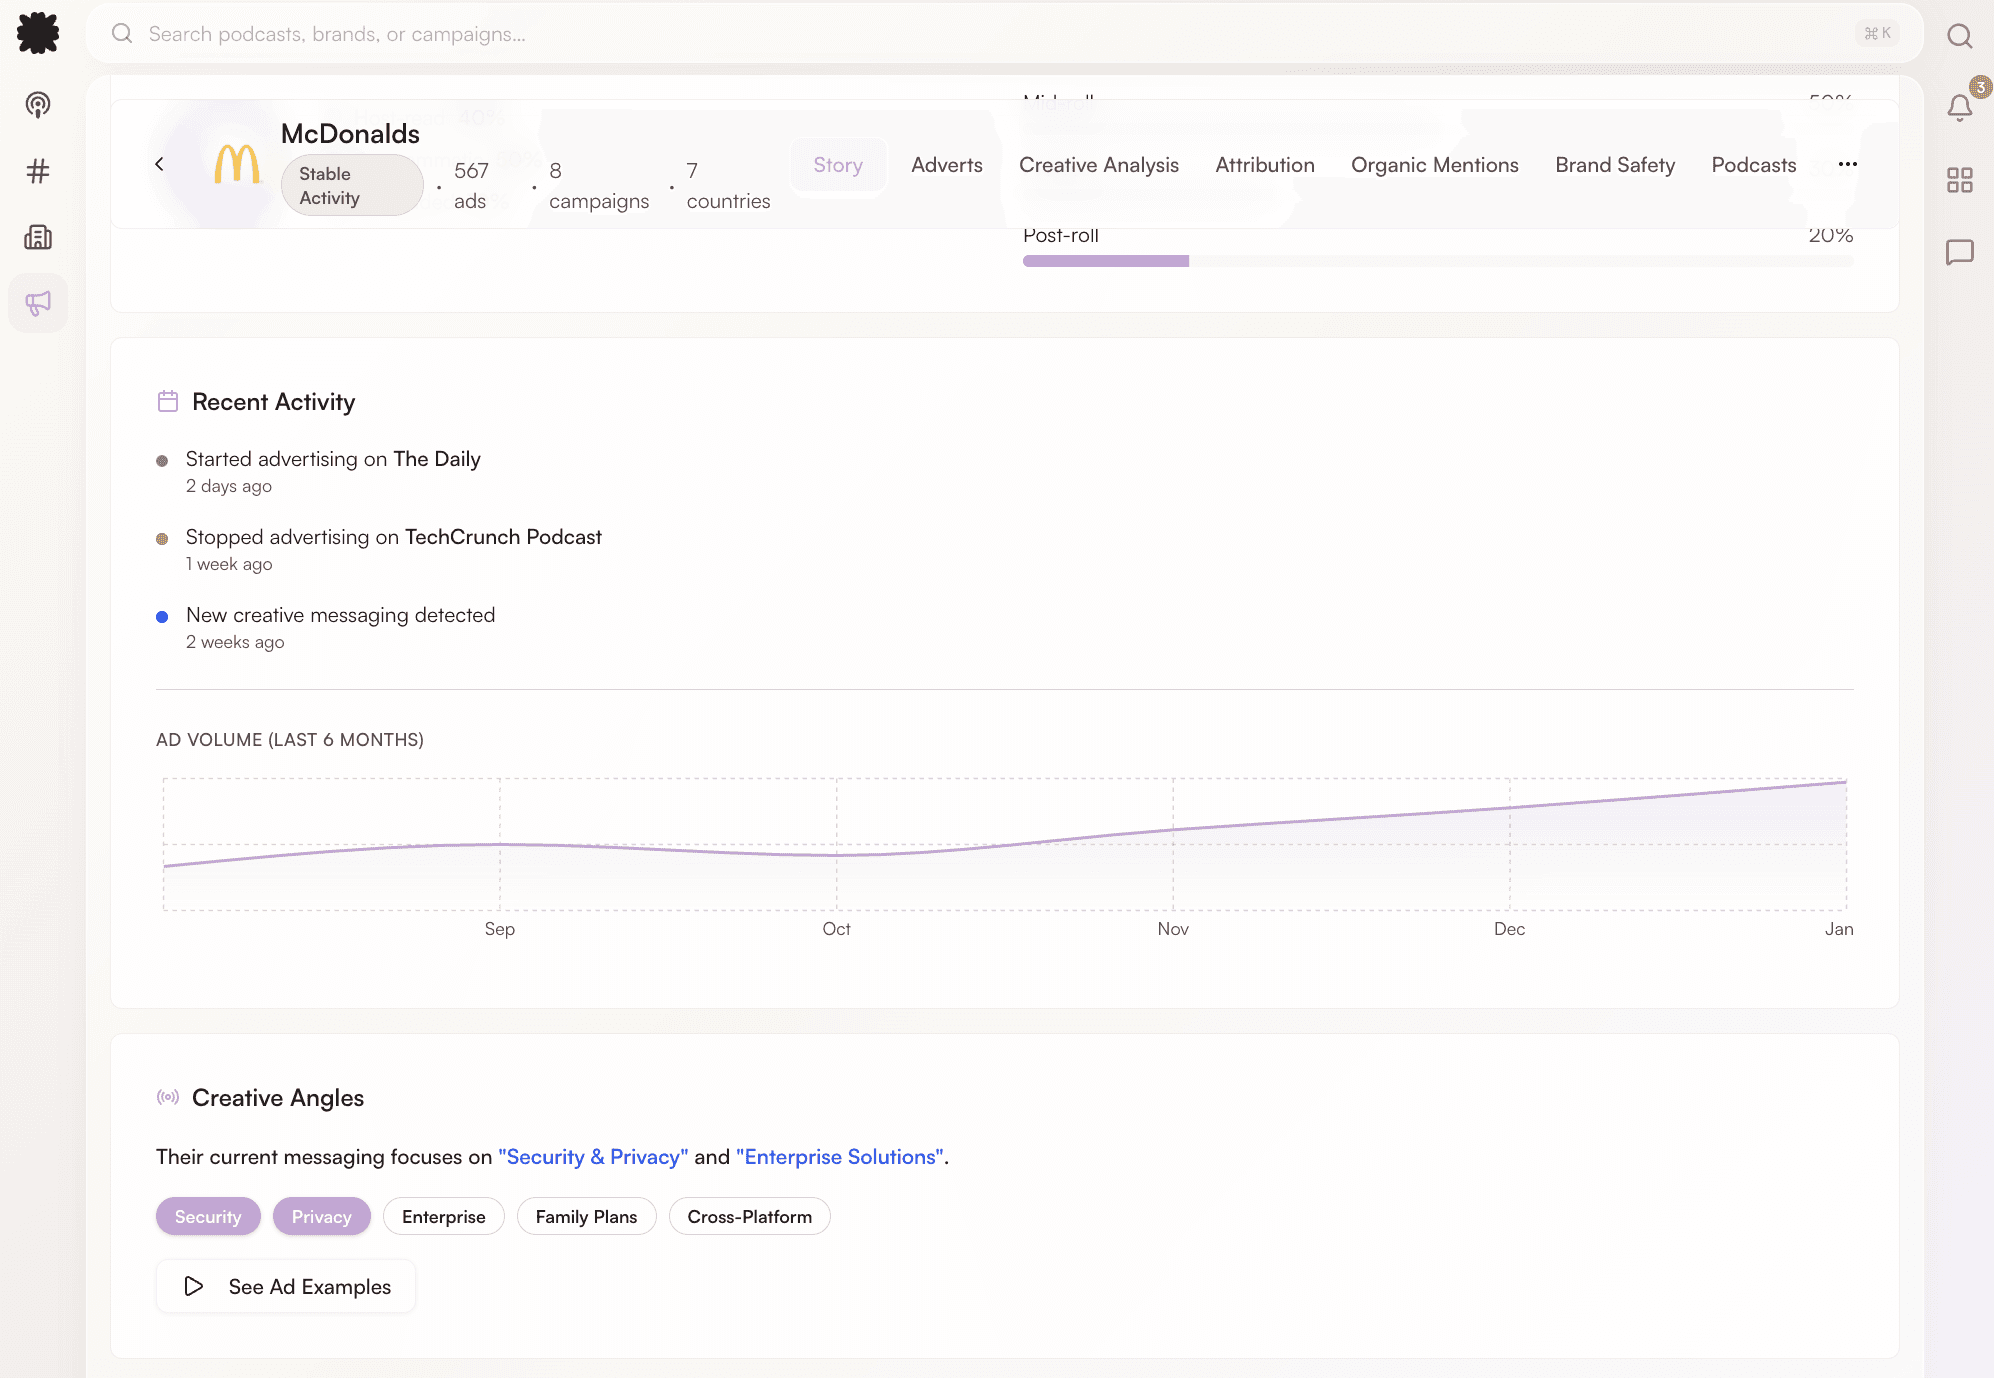Switch to the Creative Analysis tab
Viewport: 1994px width, 1378px height.
point(1098,165)
